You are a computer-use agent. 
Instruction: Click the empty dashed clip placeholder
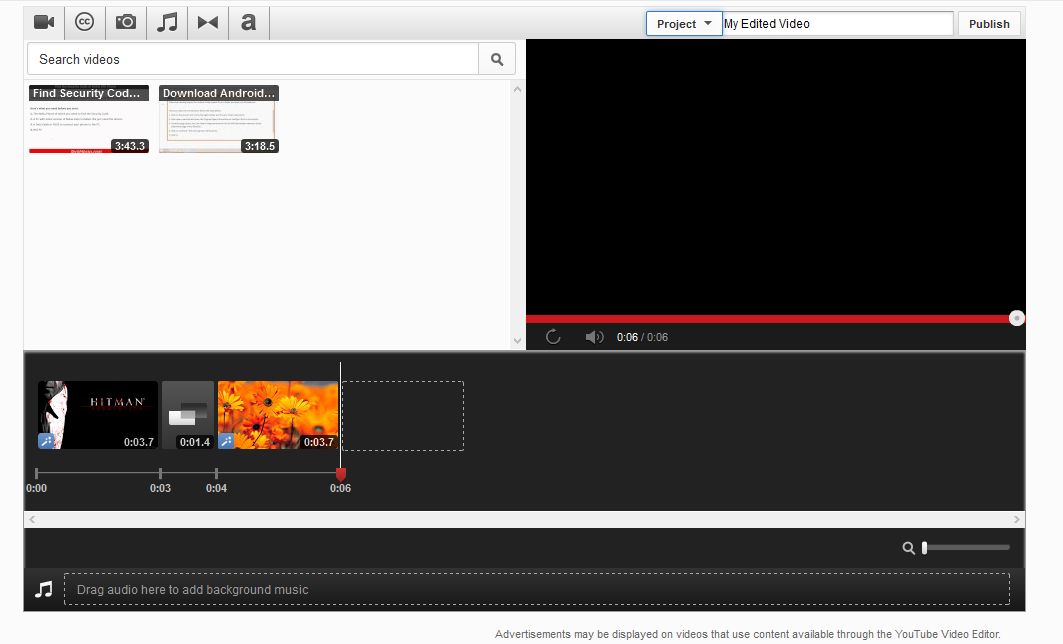(403, 416)
